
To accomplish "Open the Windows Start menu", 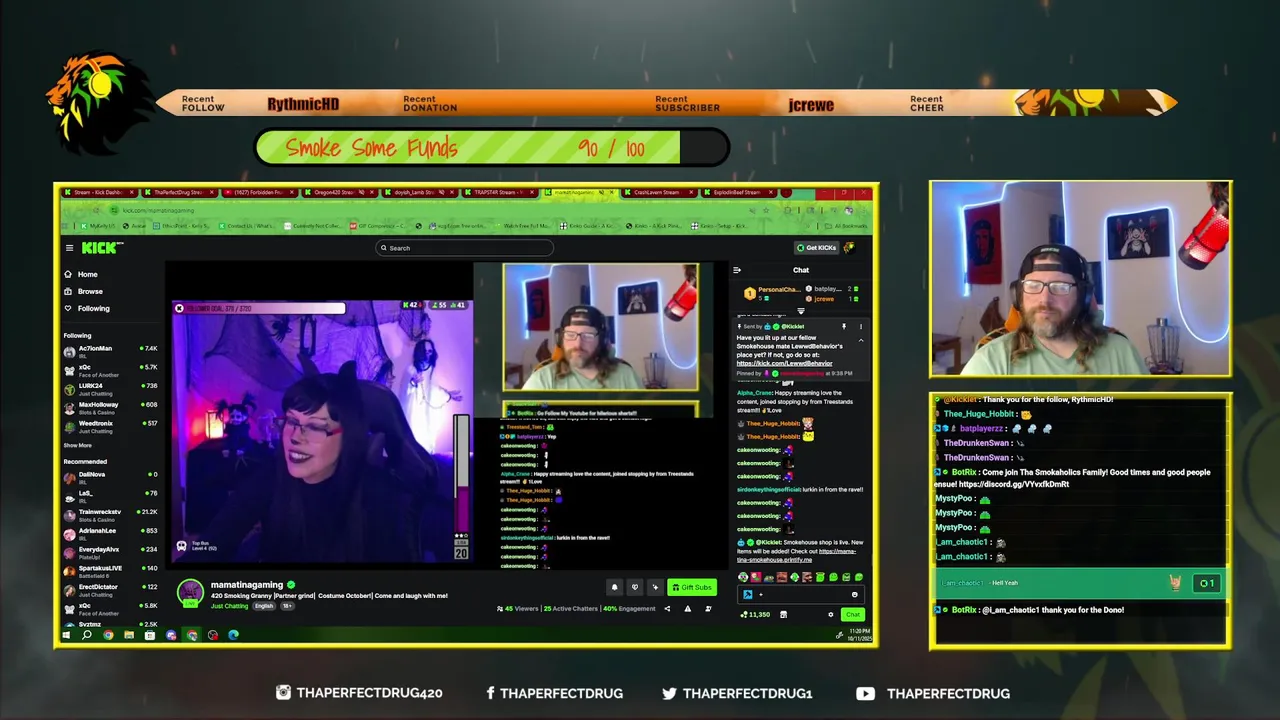I will pos(66,635).
